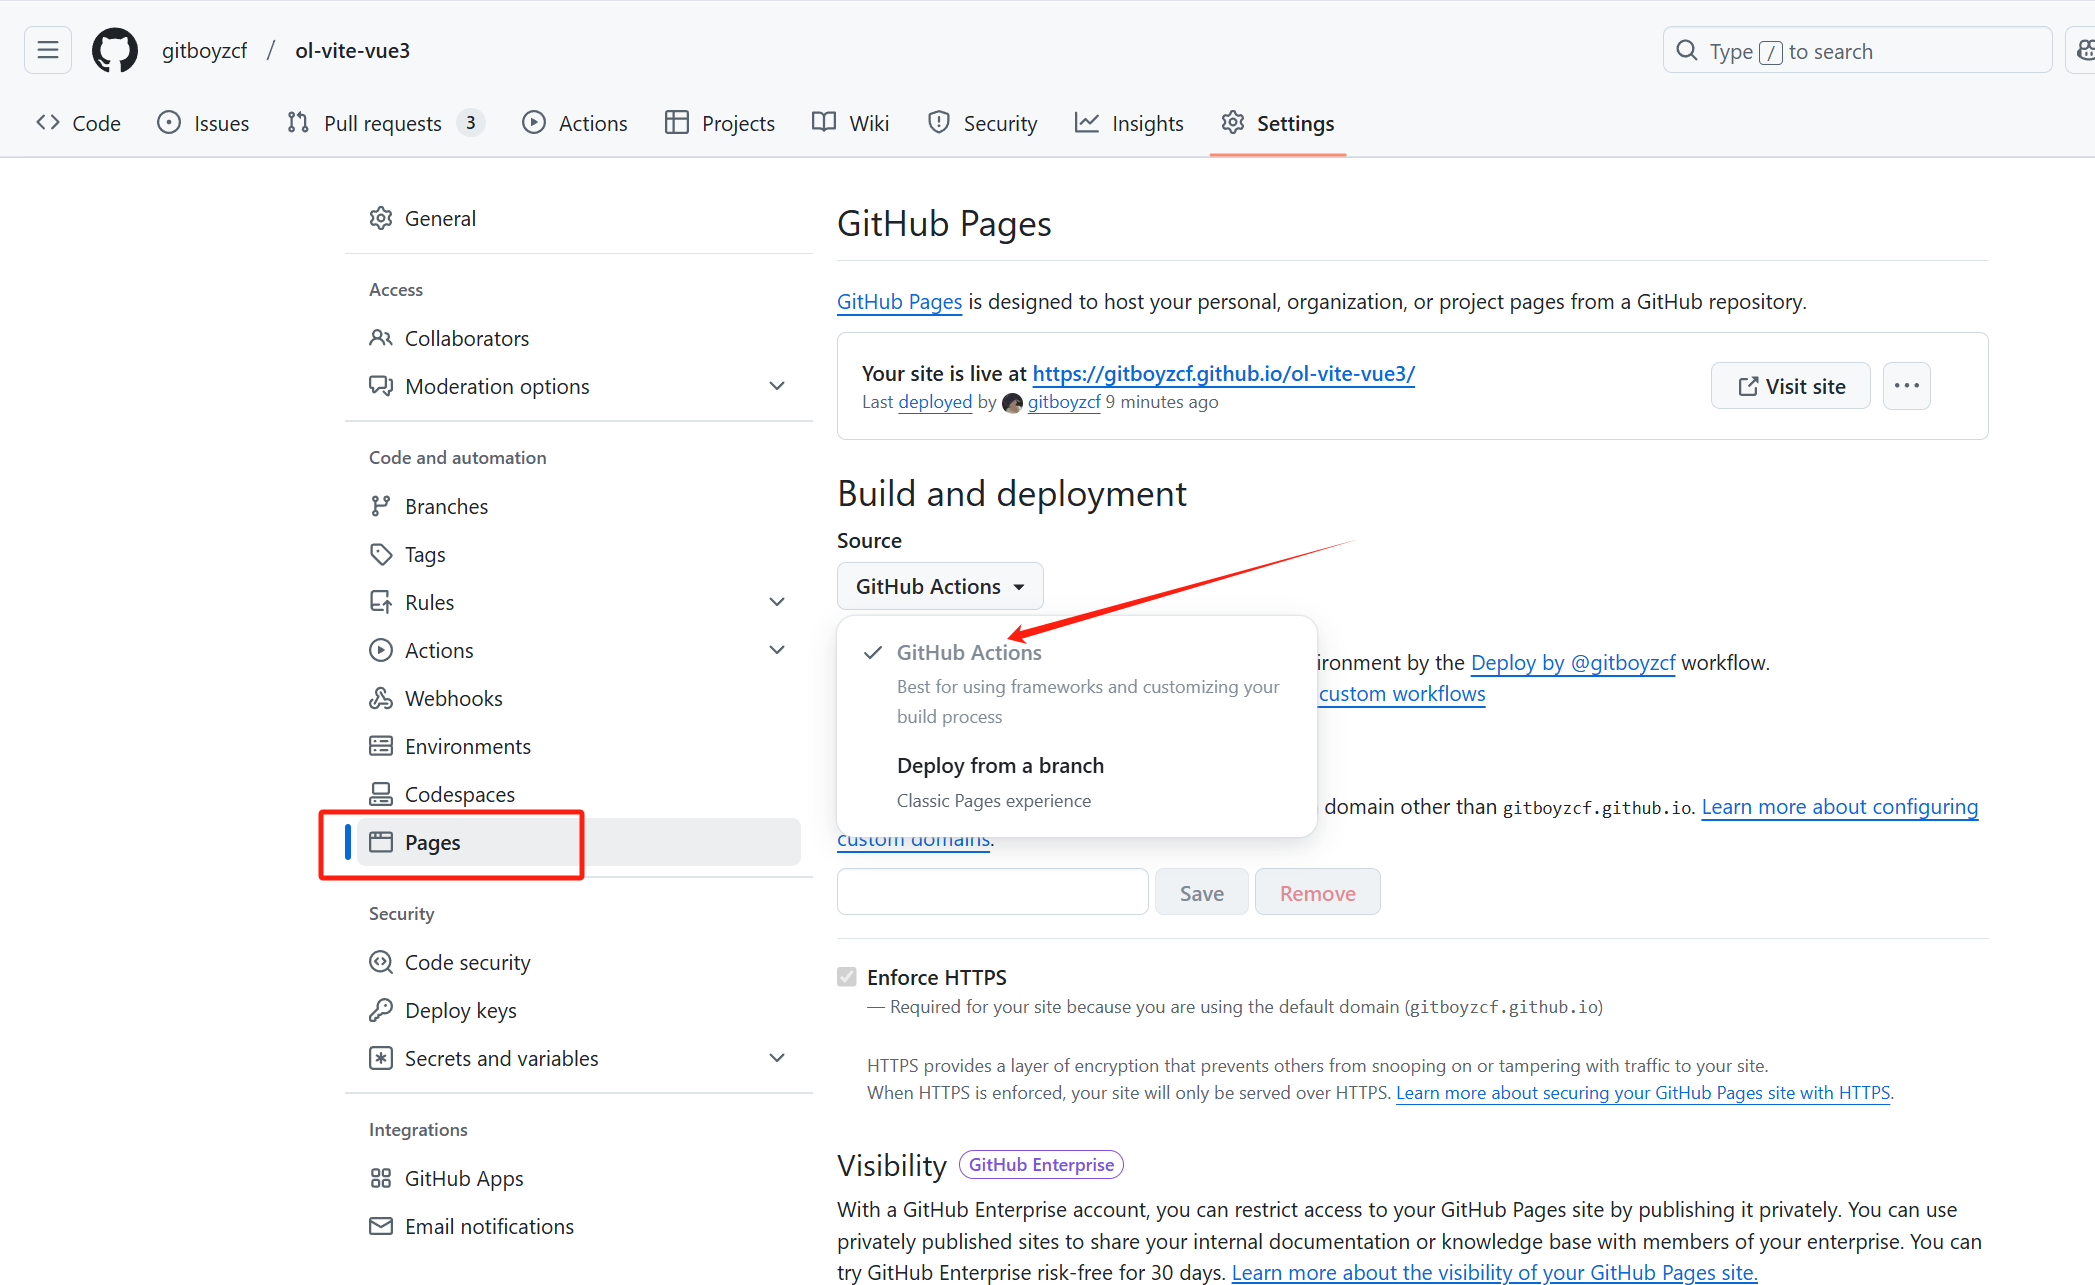Viewport: 2095px width, 1285px height.
Task: Click the Actions play icon in sidebar
Action: click(381, 650)
